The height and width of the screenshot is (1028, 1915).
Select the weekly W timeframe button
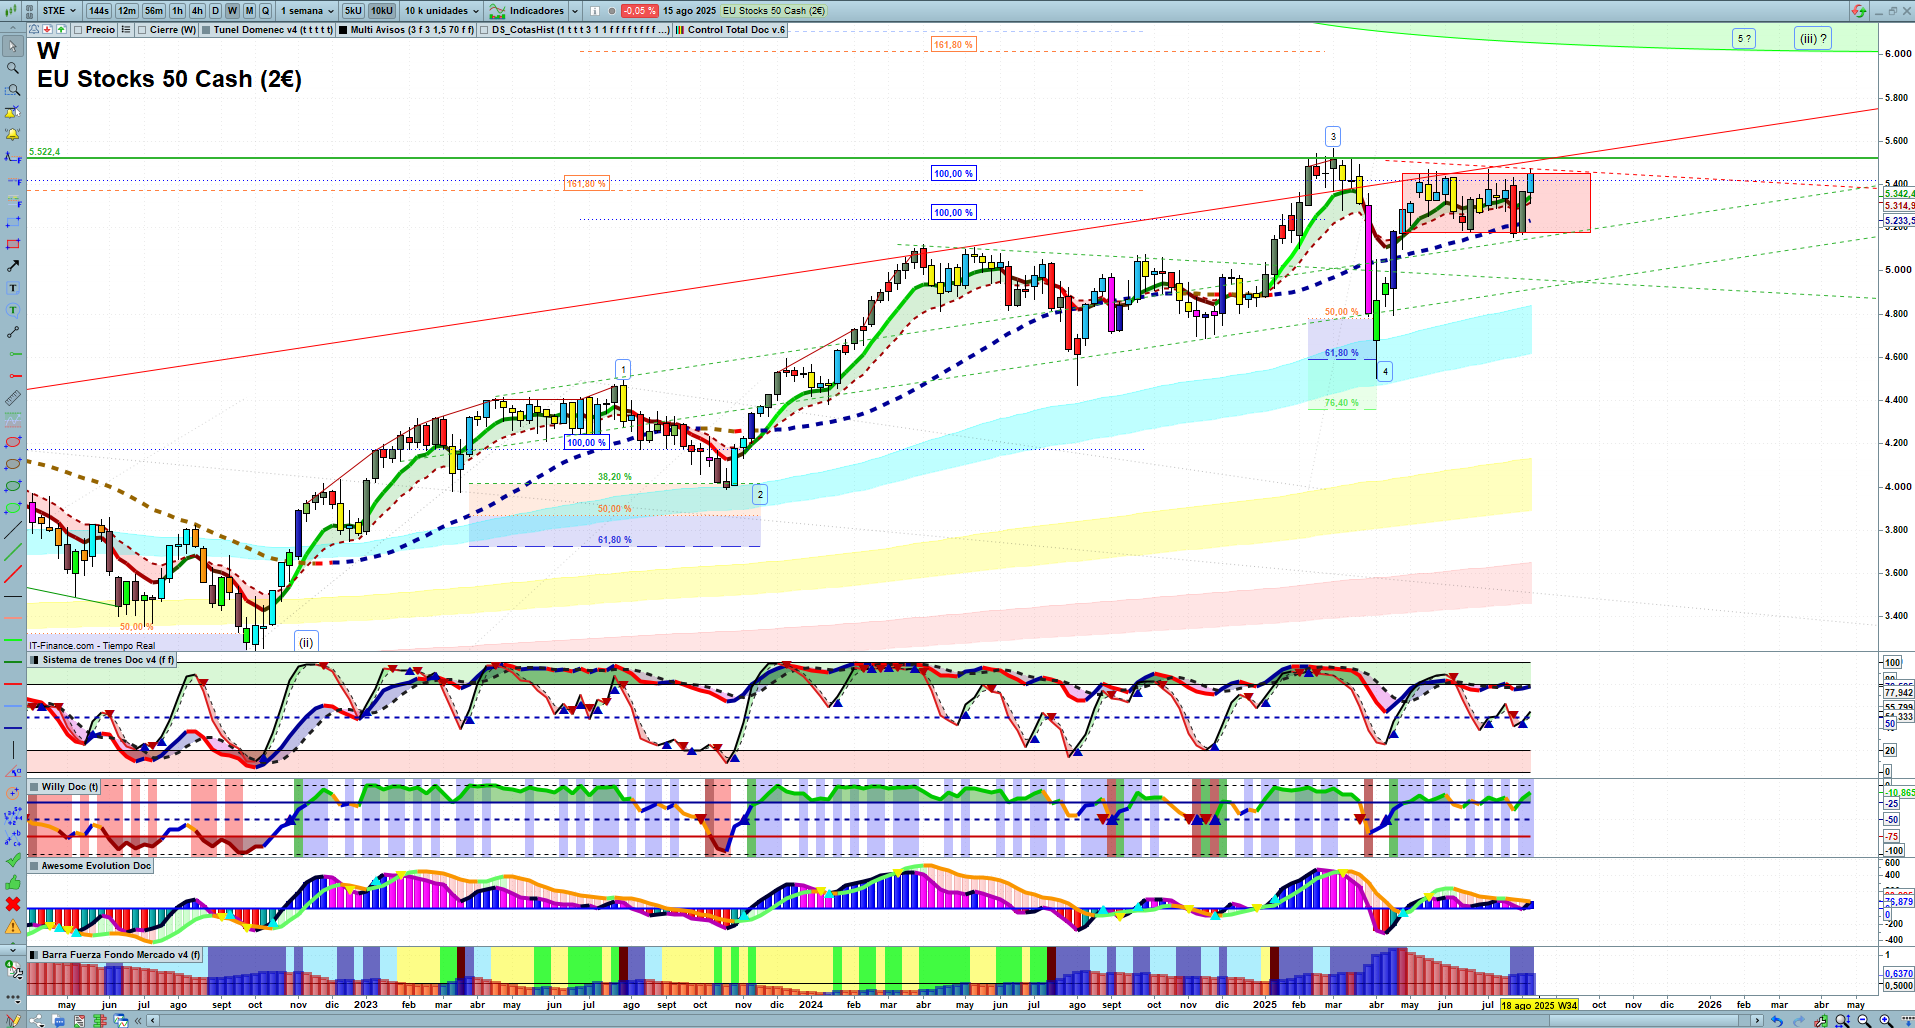pyautogui.click(x=232, y=11)
